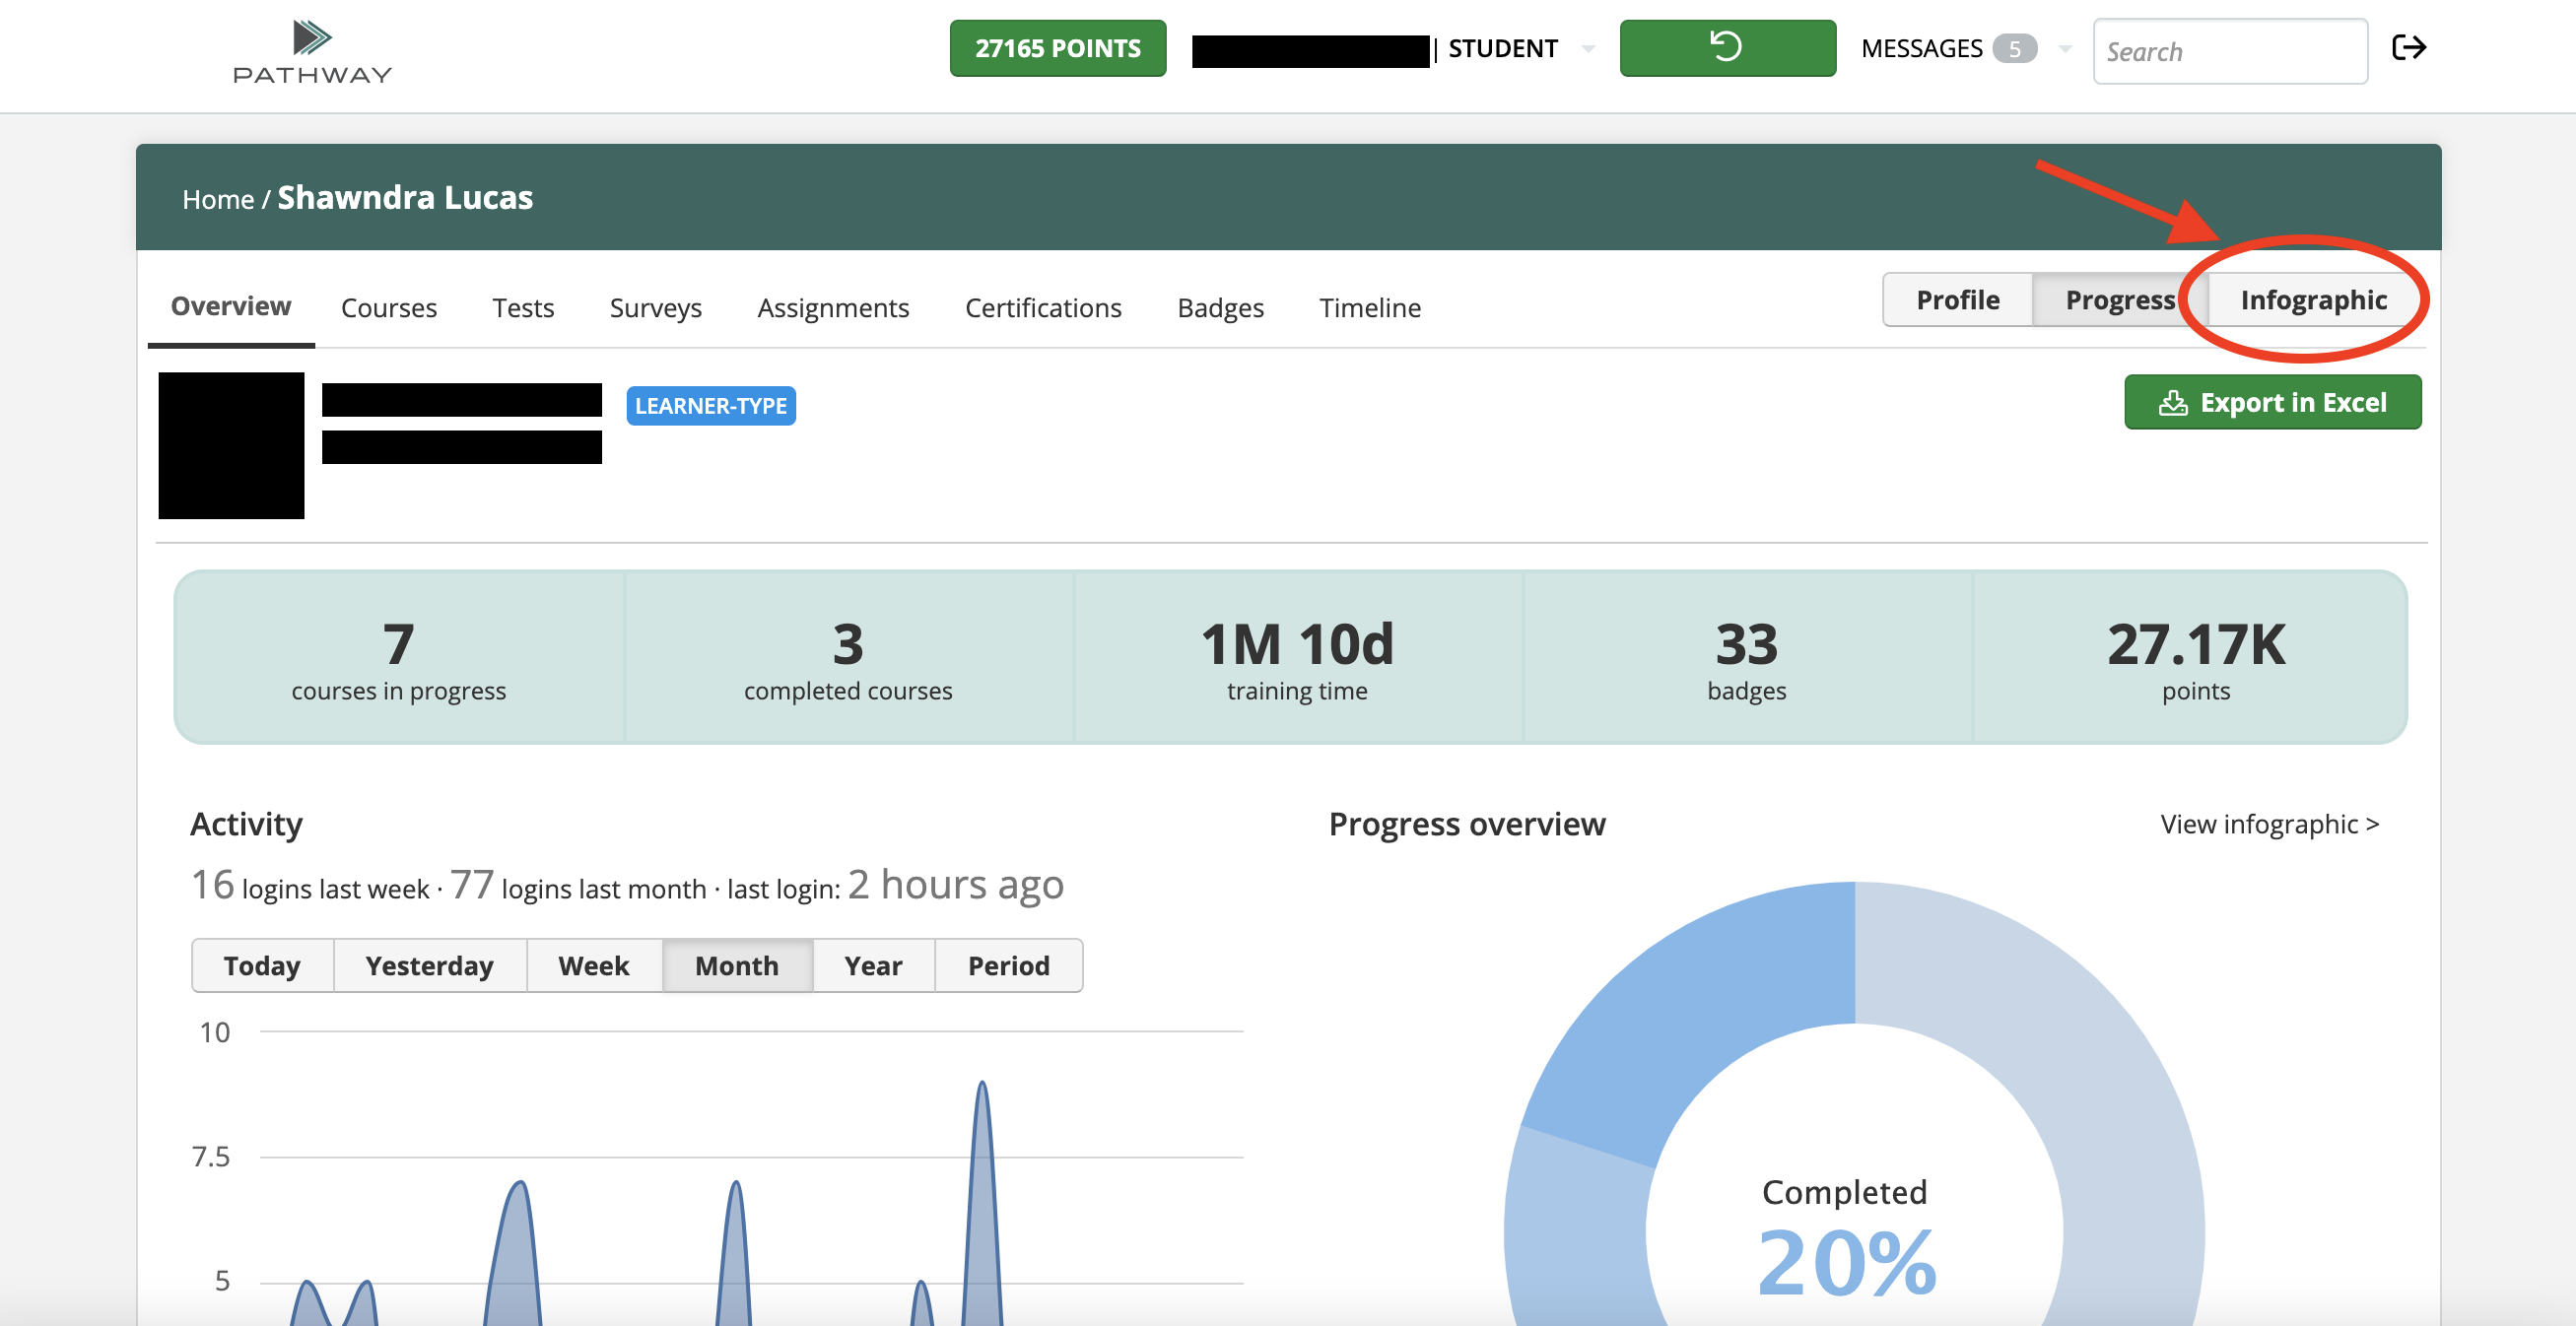Switch to Infographic view toggle
This screenshot has height=1326, width=2576.
coord(2312,300)
